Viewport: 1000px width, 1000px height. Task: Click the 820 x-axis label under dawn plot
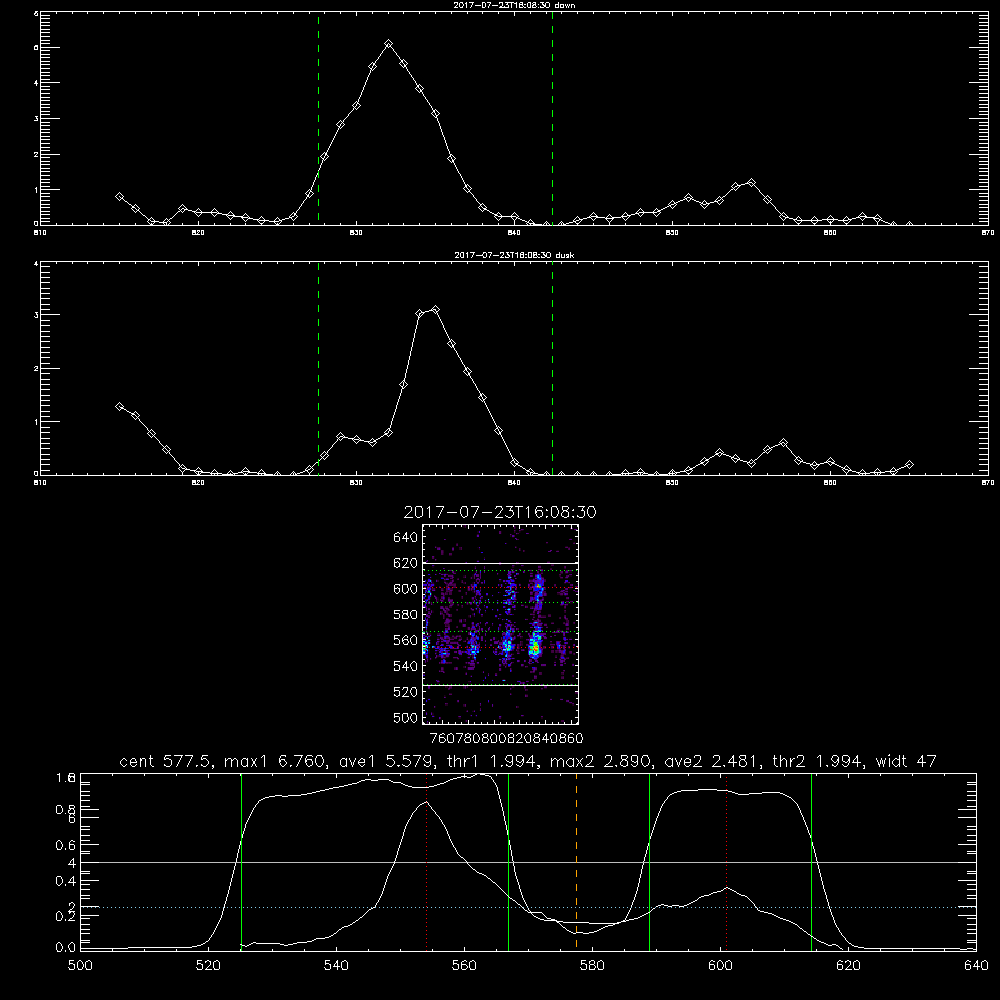click(x=198, y=233)
